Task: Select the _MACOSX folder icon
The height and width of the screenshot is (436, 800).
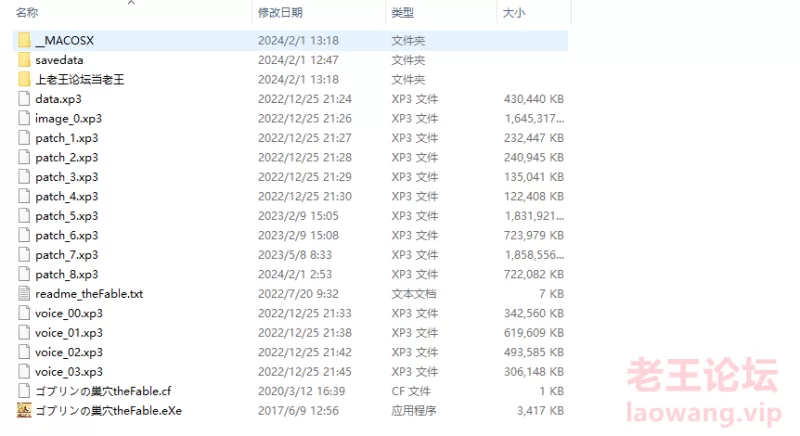Action: pyautogui.click(x=24, y=40)
